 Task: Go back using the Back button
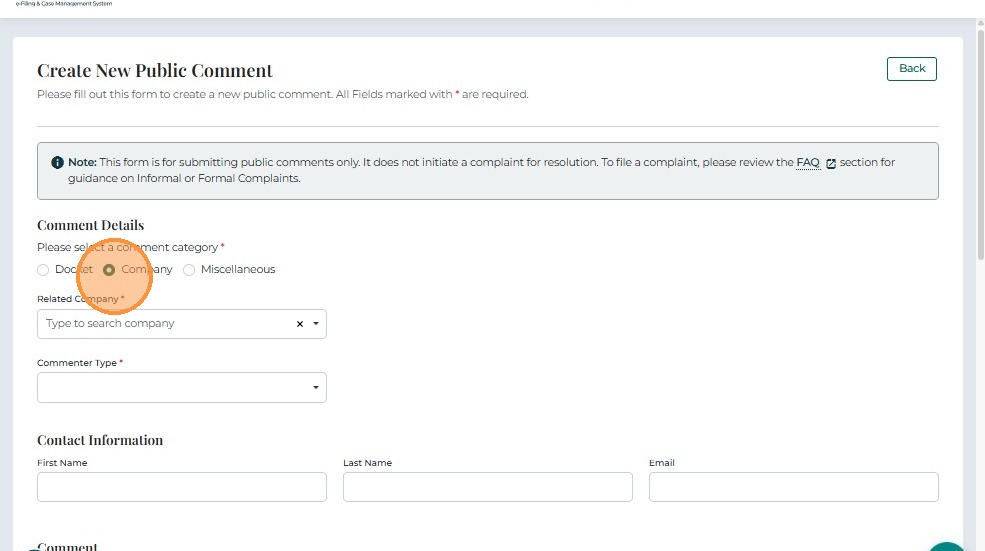tap(911, 69)
